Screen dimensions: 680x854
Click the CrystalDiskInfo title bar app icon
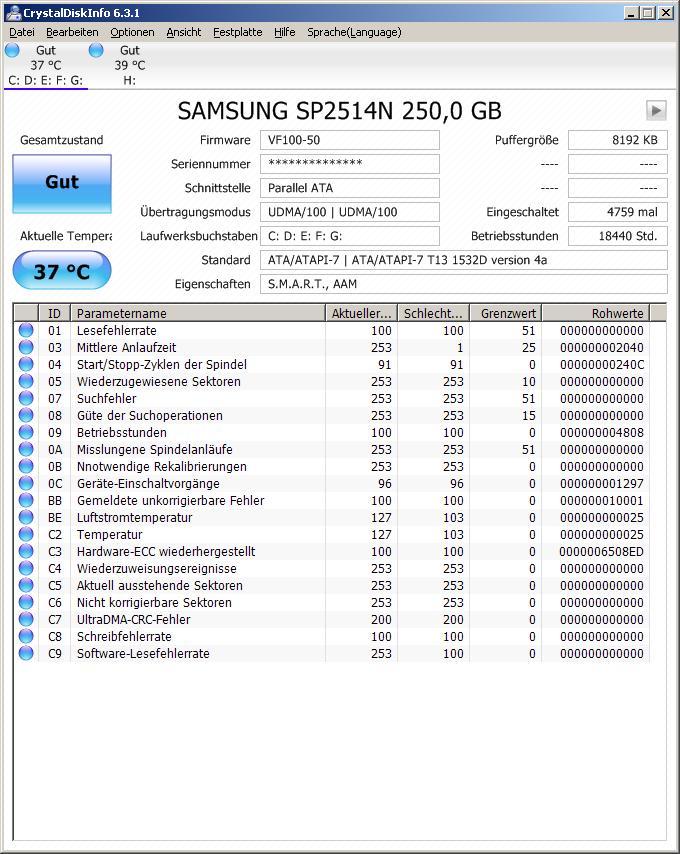tap(12, 13)
